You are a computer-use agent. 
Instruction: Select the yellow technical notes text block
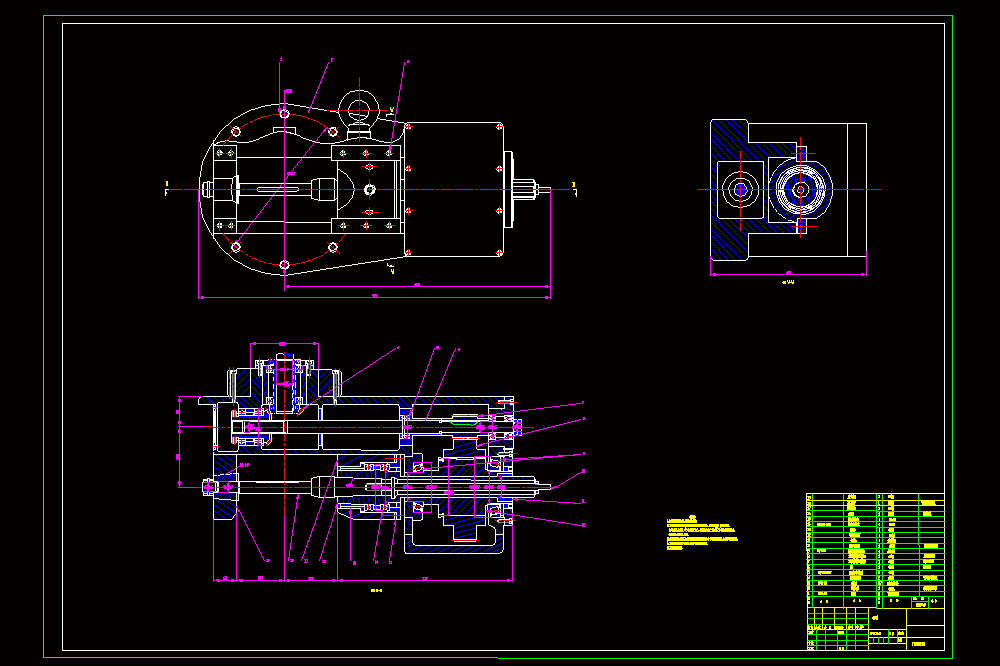tap(702, 534)
